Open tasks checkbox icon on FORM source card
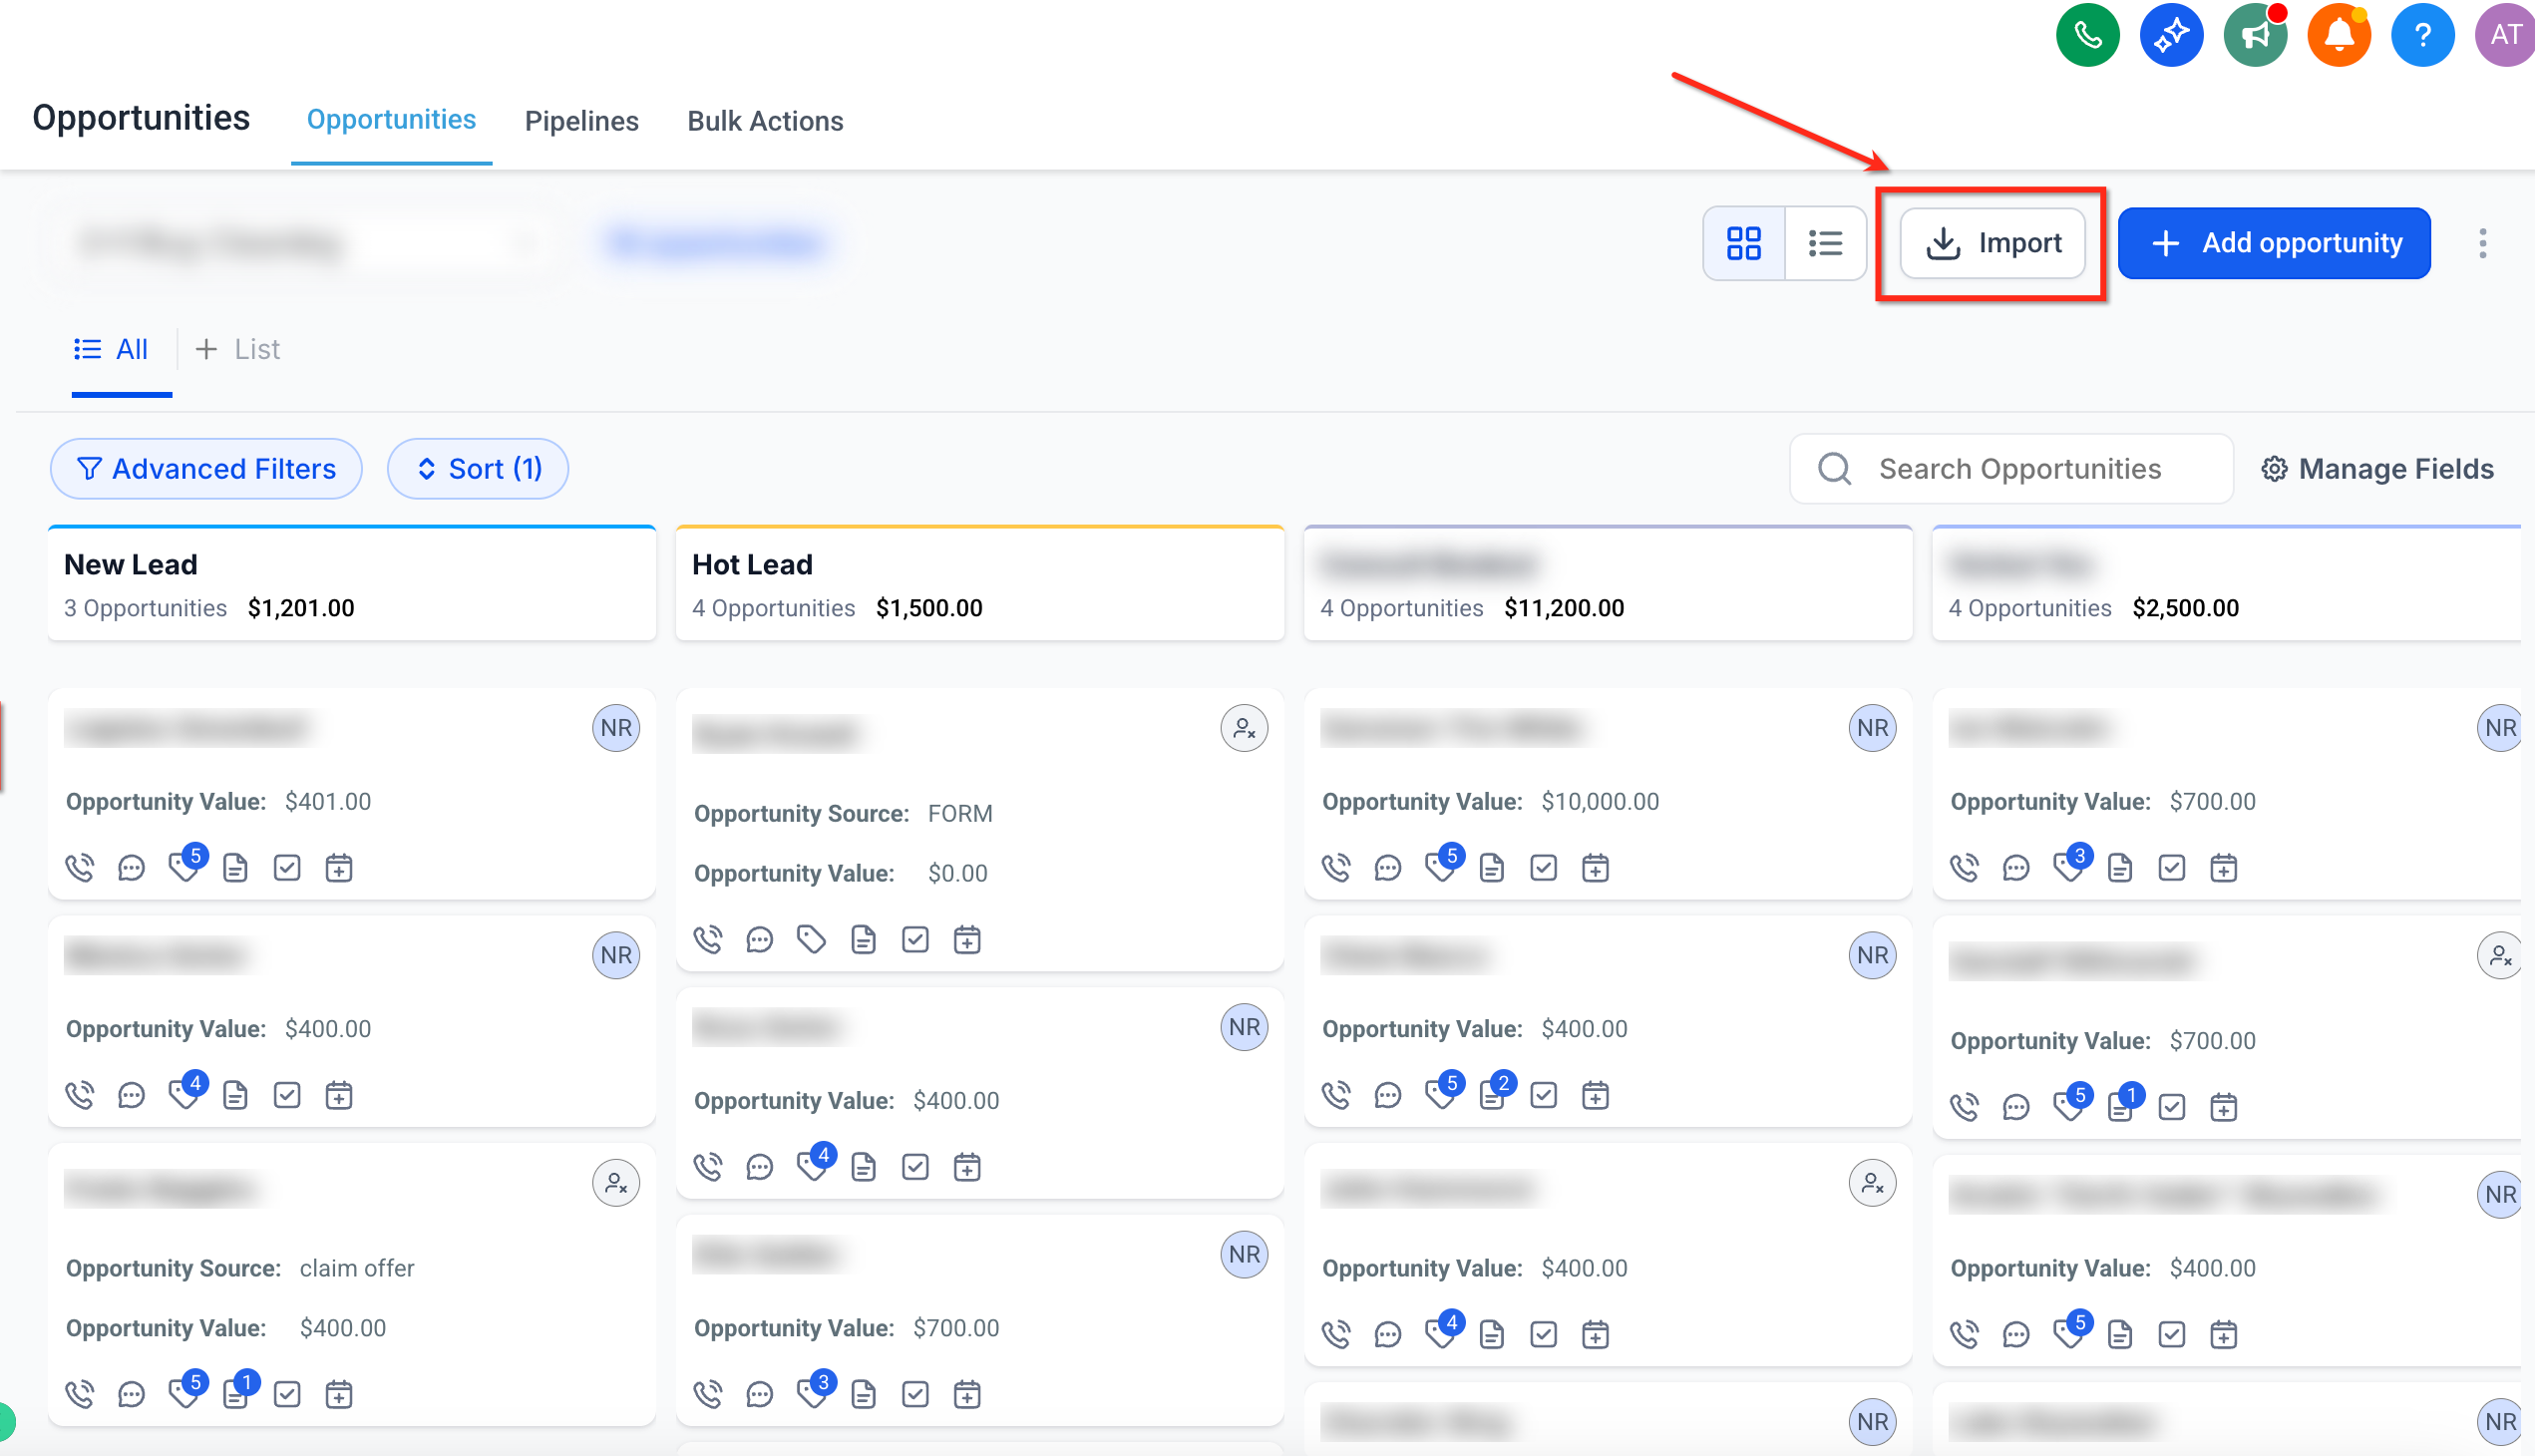Image resolution: width=2535 pixels, height=1456 pixels. click(915, 940)
